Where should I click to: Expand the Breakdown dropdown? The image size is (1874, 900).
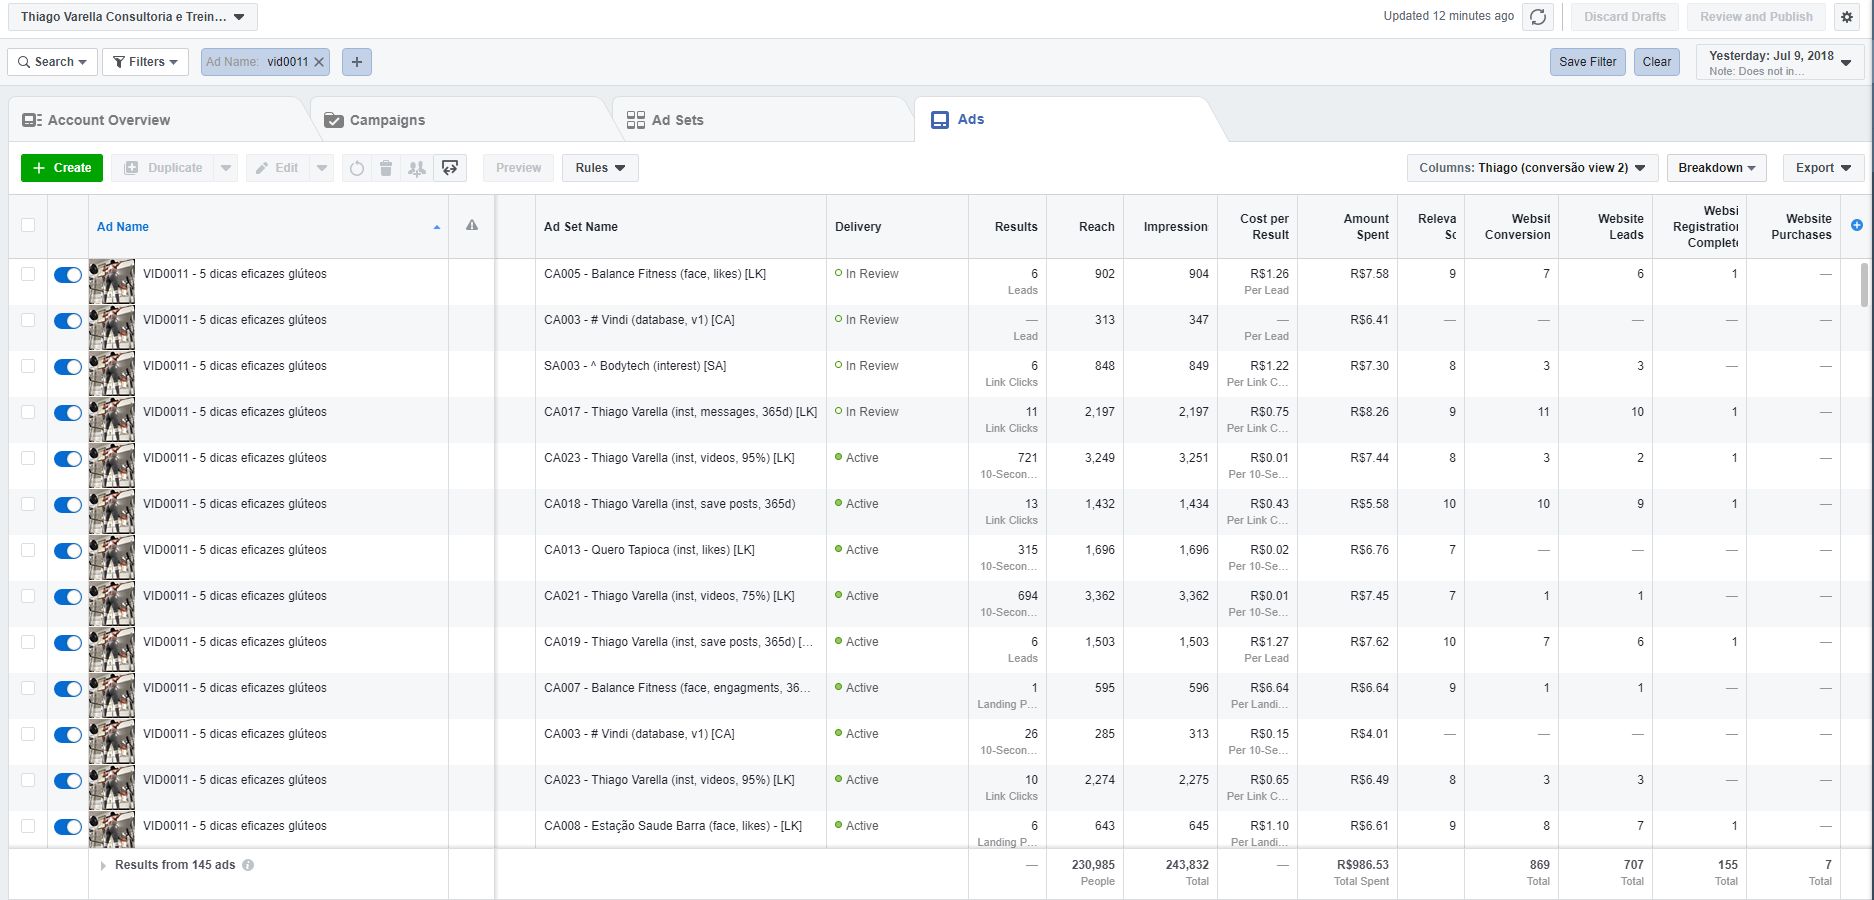[1716, 168]
